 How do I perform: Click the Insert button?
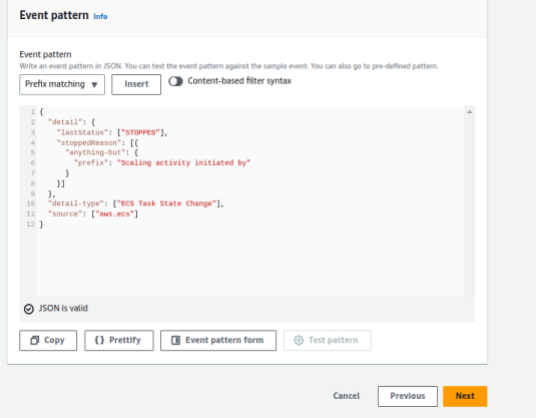click(136, 84)
